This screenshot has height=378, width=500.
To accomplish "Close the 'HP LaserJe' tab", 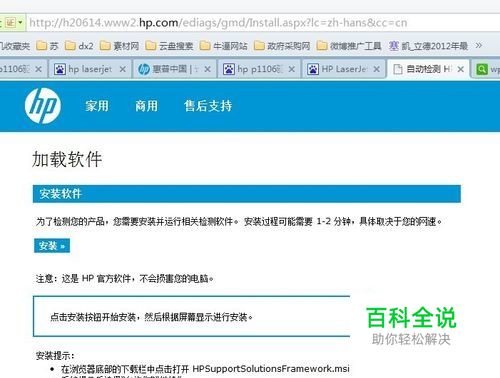I will [x=377, y=69].
